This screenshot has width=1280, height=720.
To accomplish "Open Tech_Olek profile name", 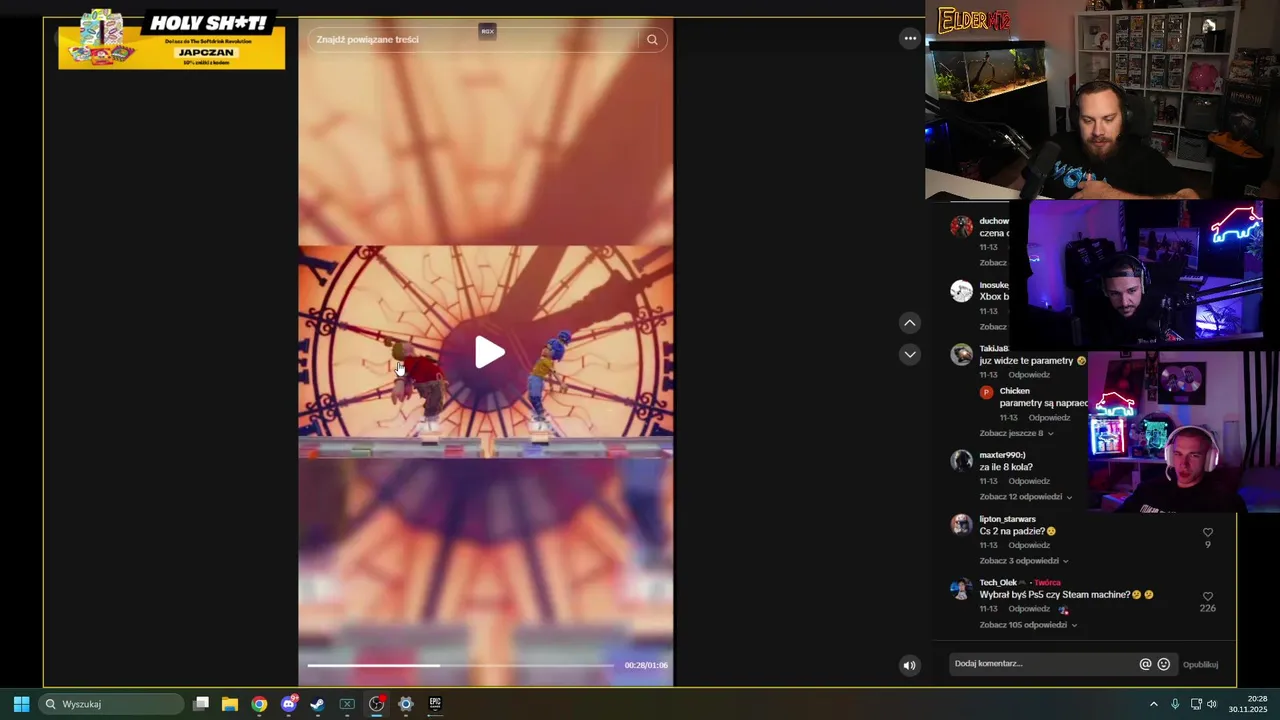I will pyautogui.click(x=998, y=583).
